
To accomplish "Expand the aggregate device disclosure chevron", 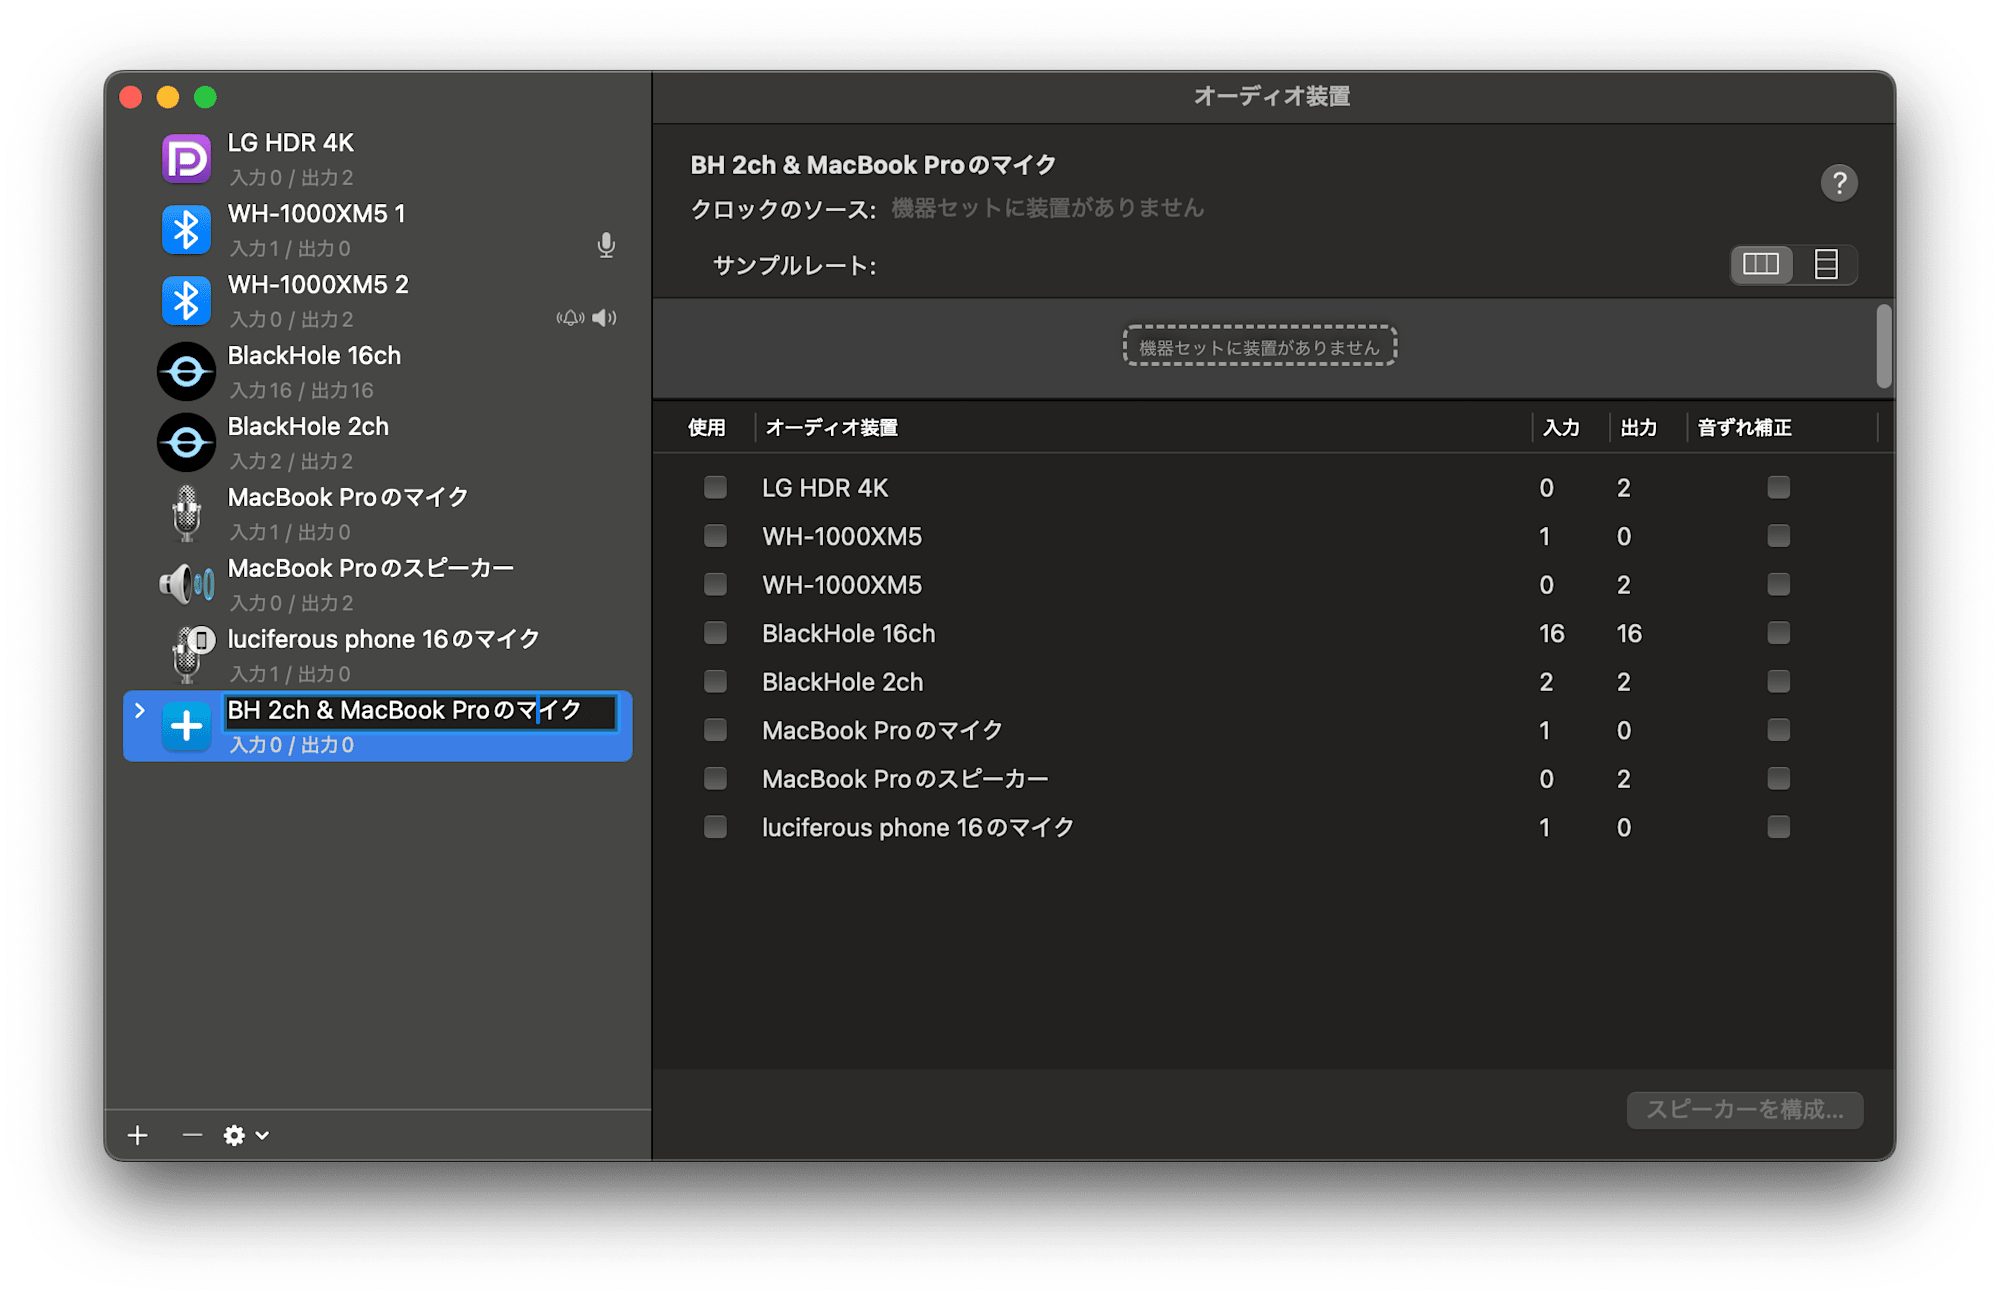I will tap(140, 710).
